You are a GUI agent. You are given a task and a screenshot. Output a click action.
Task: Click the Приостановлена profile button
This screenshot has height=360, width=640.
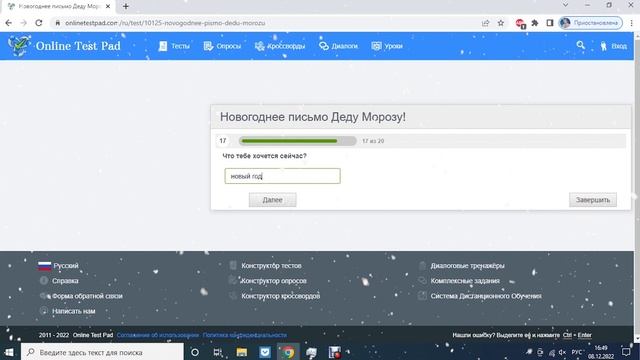point(591,23)
